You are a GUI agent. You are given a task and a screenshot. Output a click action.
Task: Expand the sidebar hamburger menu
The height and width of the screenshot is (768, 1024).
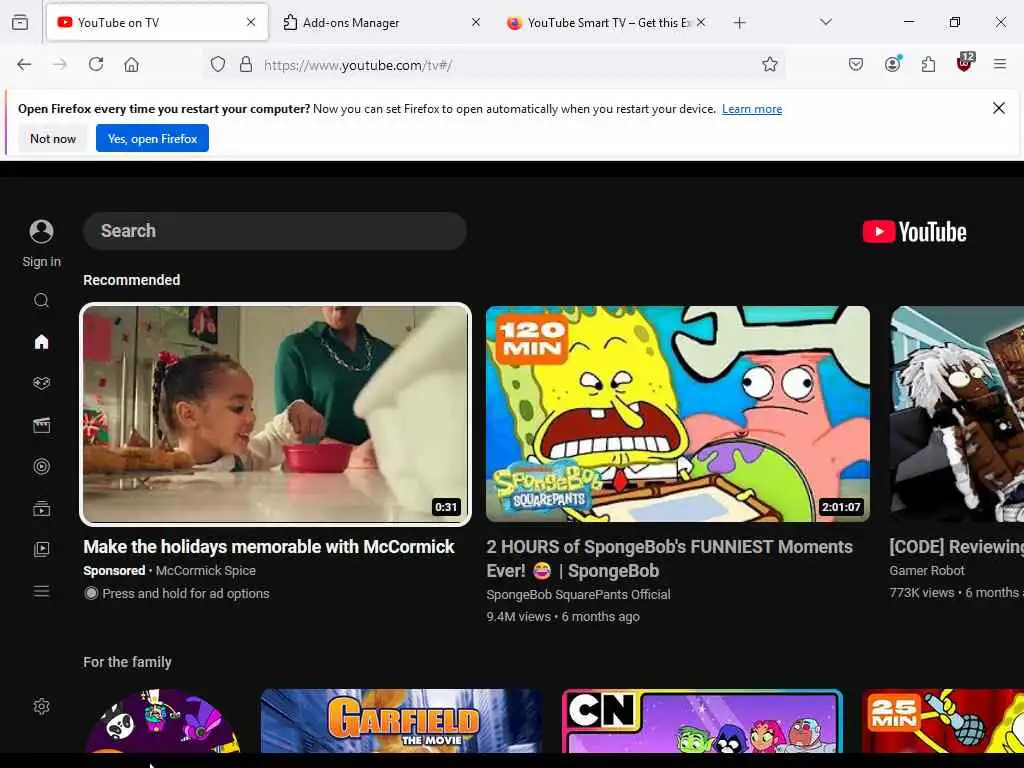pyautogui.click(x=42, y=591)
